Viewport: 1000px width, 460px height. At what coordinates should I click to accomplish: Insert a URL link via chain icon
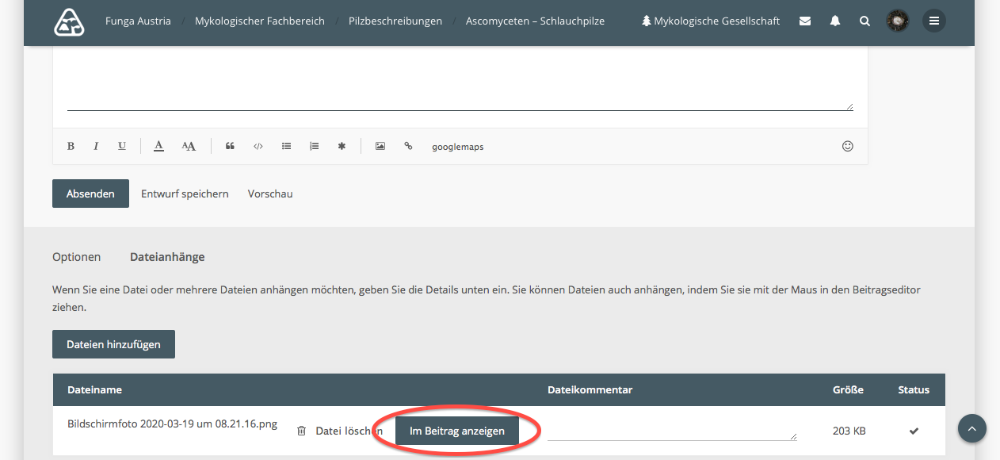408,146
